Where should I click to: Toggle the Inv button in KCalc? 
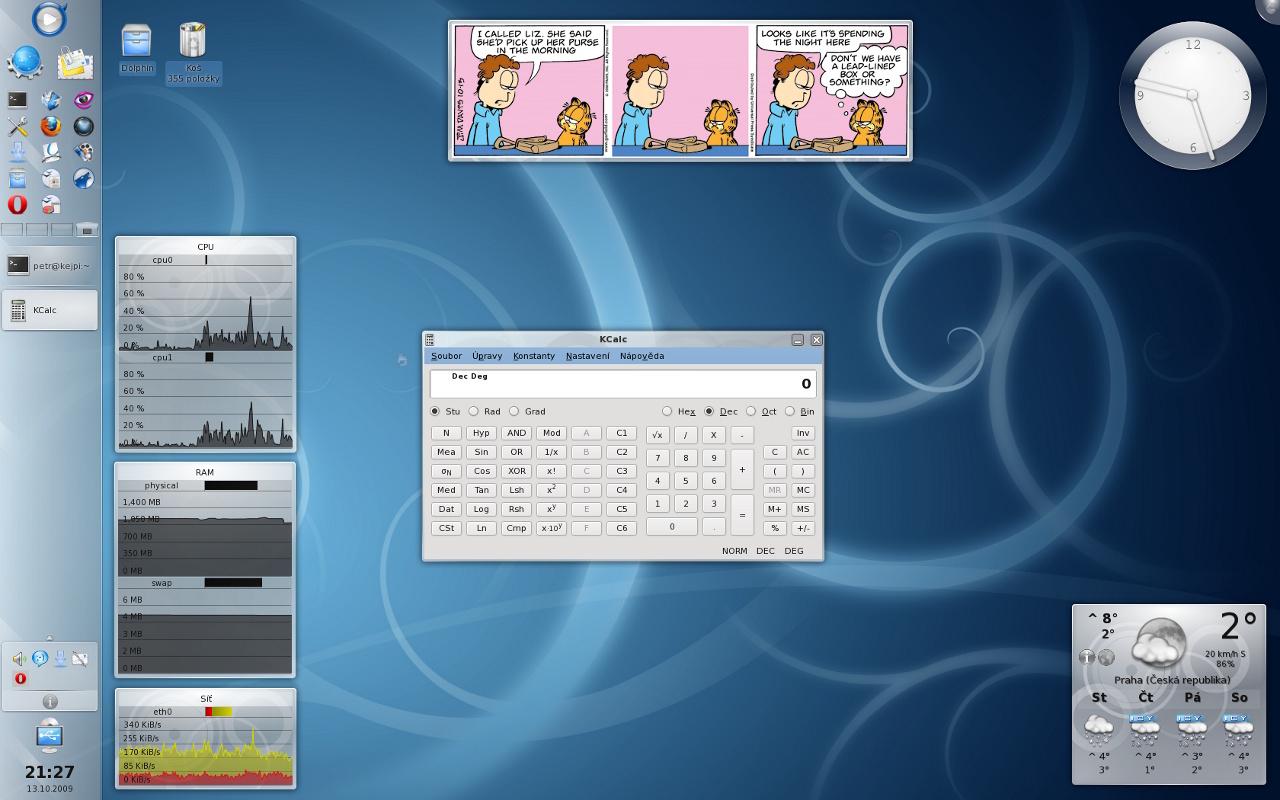point(803,433)
